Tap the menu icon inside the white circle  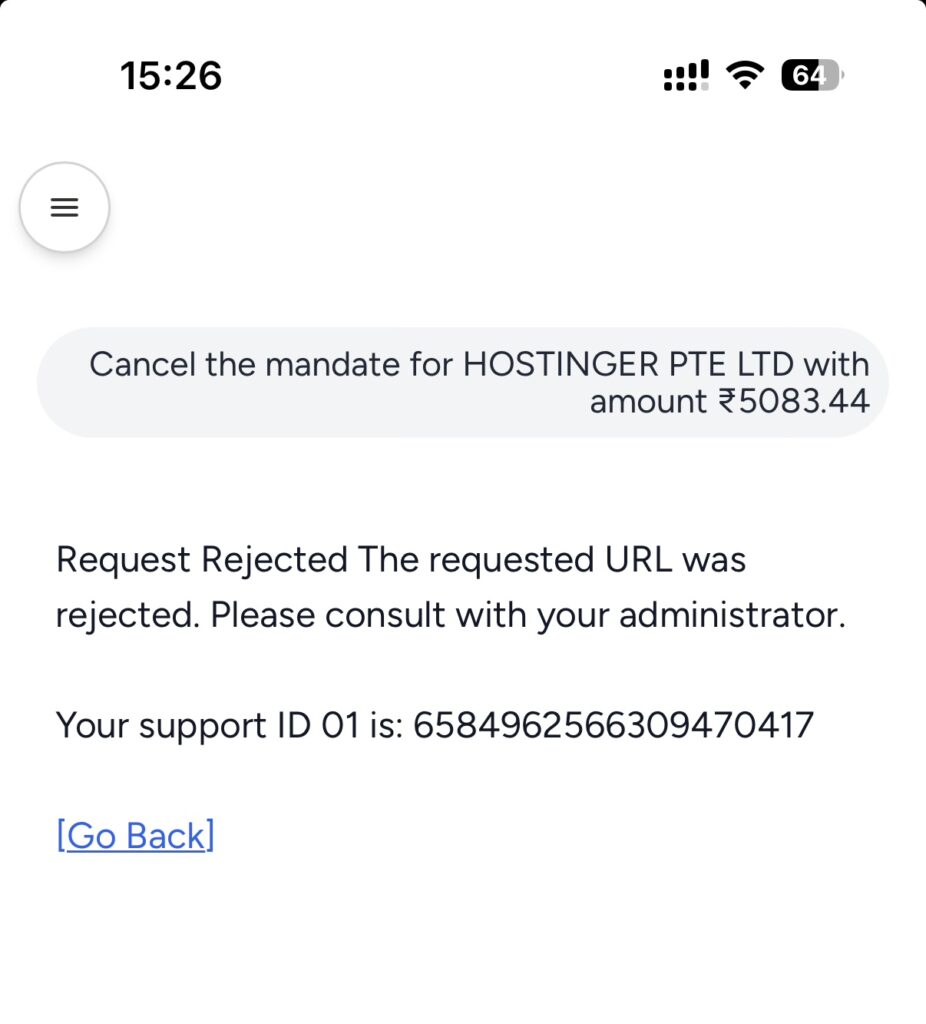64,207
